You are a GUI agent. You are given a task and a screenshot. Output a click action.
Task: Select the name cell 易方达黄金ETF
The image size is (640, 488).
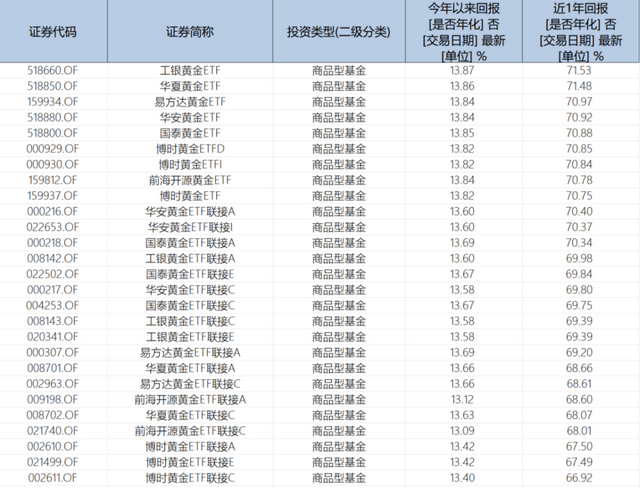190,102
